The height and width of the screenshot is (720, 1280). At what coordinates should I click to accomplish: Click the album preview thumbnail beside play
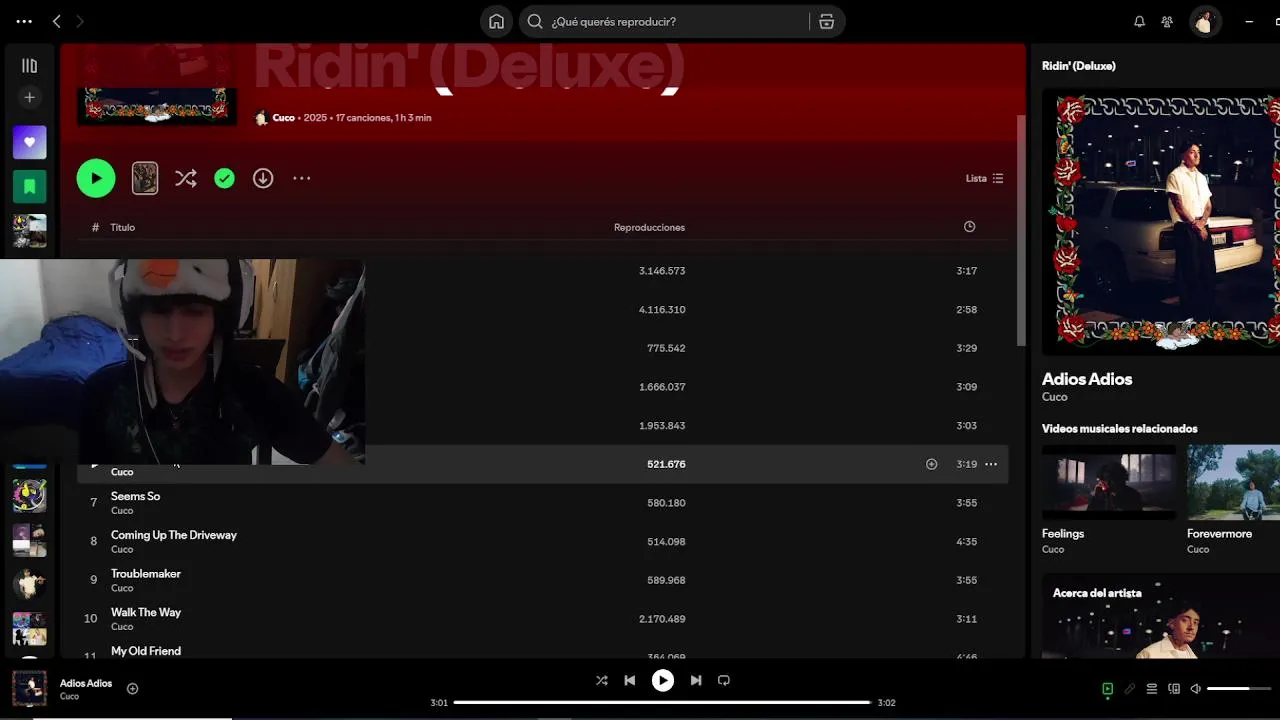(x=145, y=178)
